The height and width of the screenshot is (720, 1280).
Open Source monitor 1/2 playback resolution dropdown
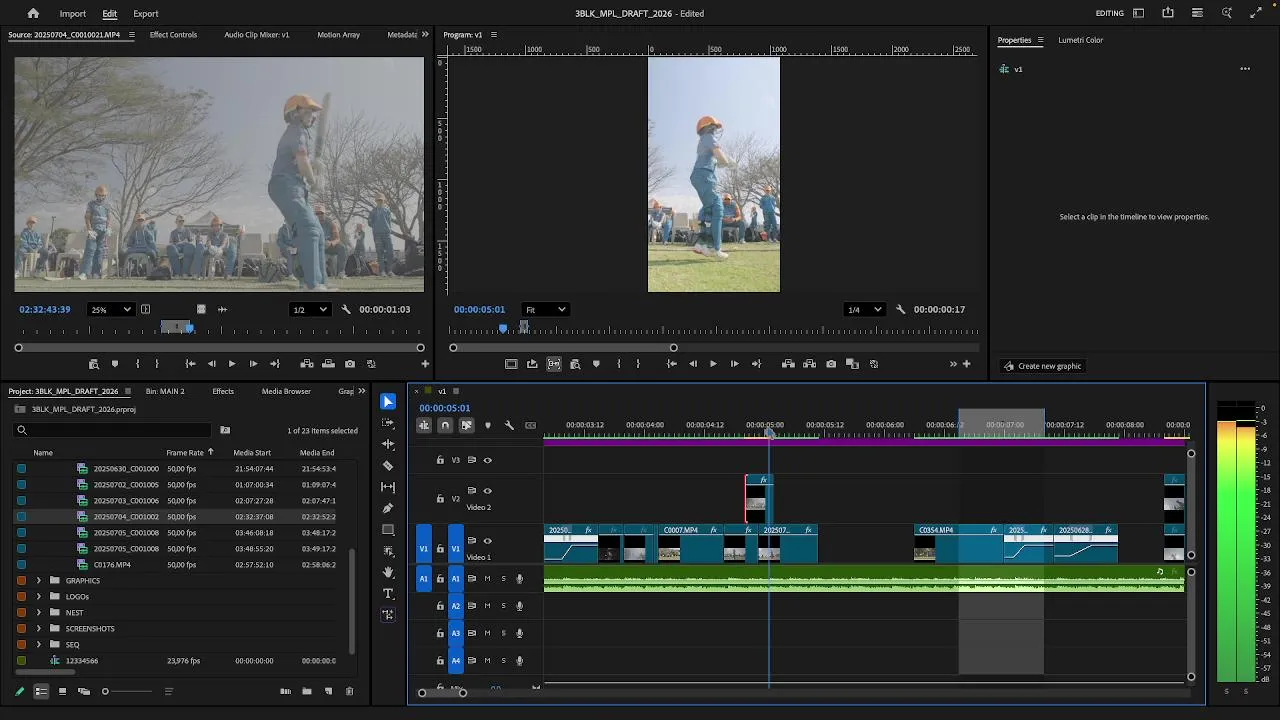coord(310,310)
